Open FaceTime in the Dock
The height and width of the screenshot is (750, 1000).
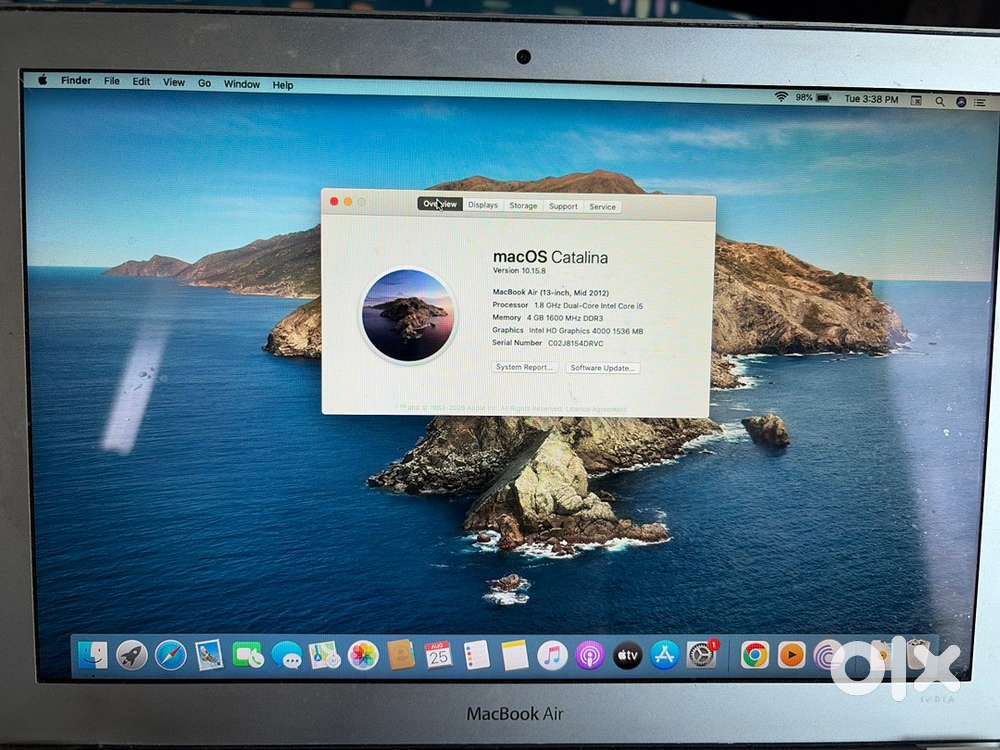[x=248, y=655]
